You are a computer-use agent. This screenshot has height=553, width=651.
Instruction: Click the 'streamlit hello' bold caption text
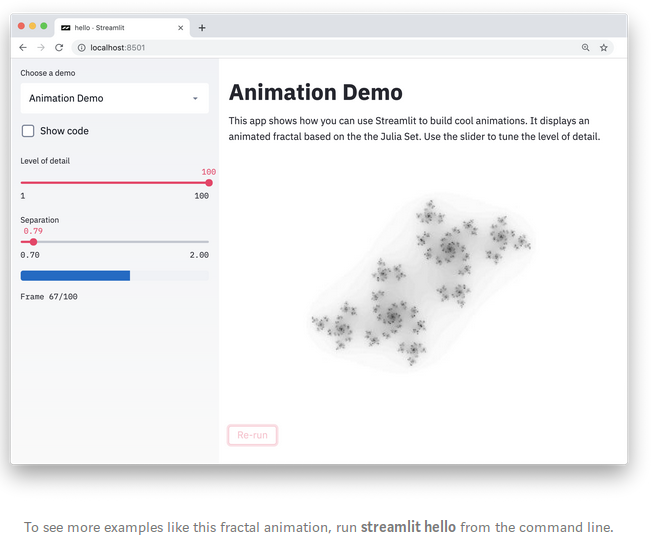pyautogui.click(x=408, y=527)
